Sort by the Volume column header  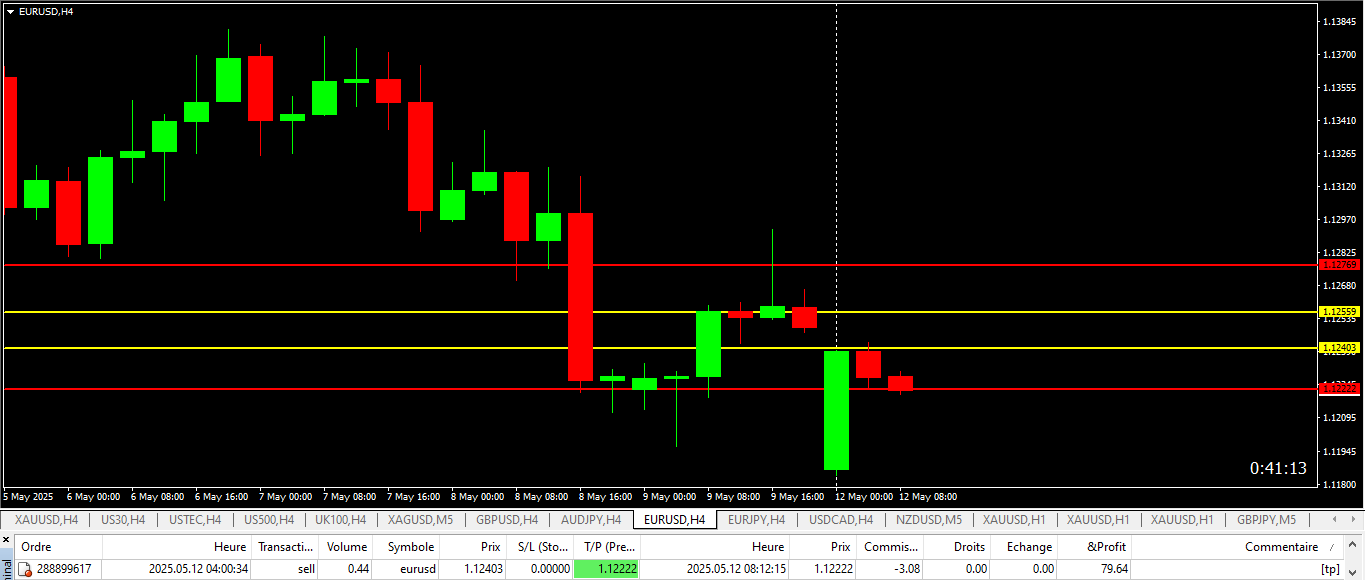(347, 547)
